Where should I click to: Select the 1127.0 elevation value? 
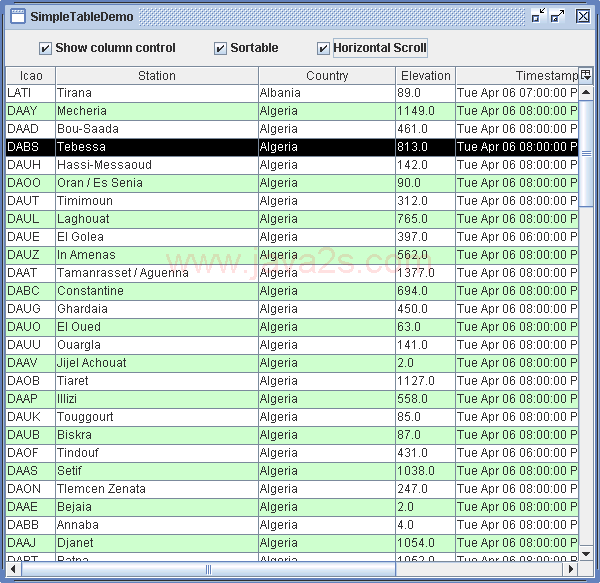[426, 381]
